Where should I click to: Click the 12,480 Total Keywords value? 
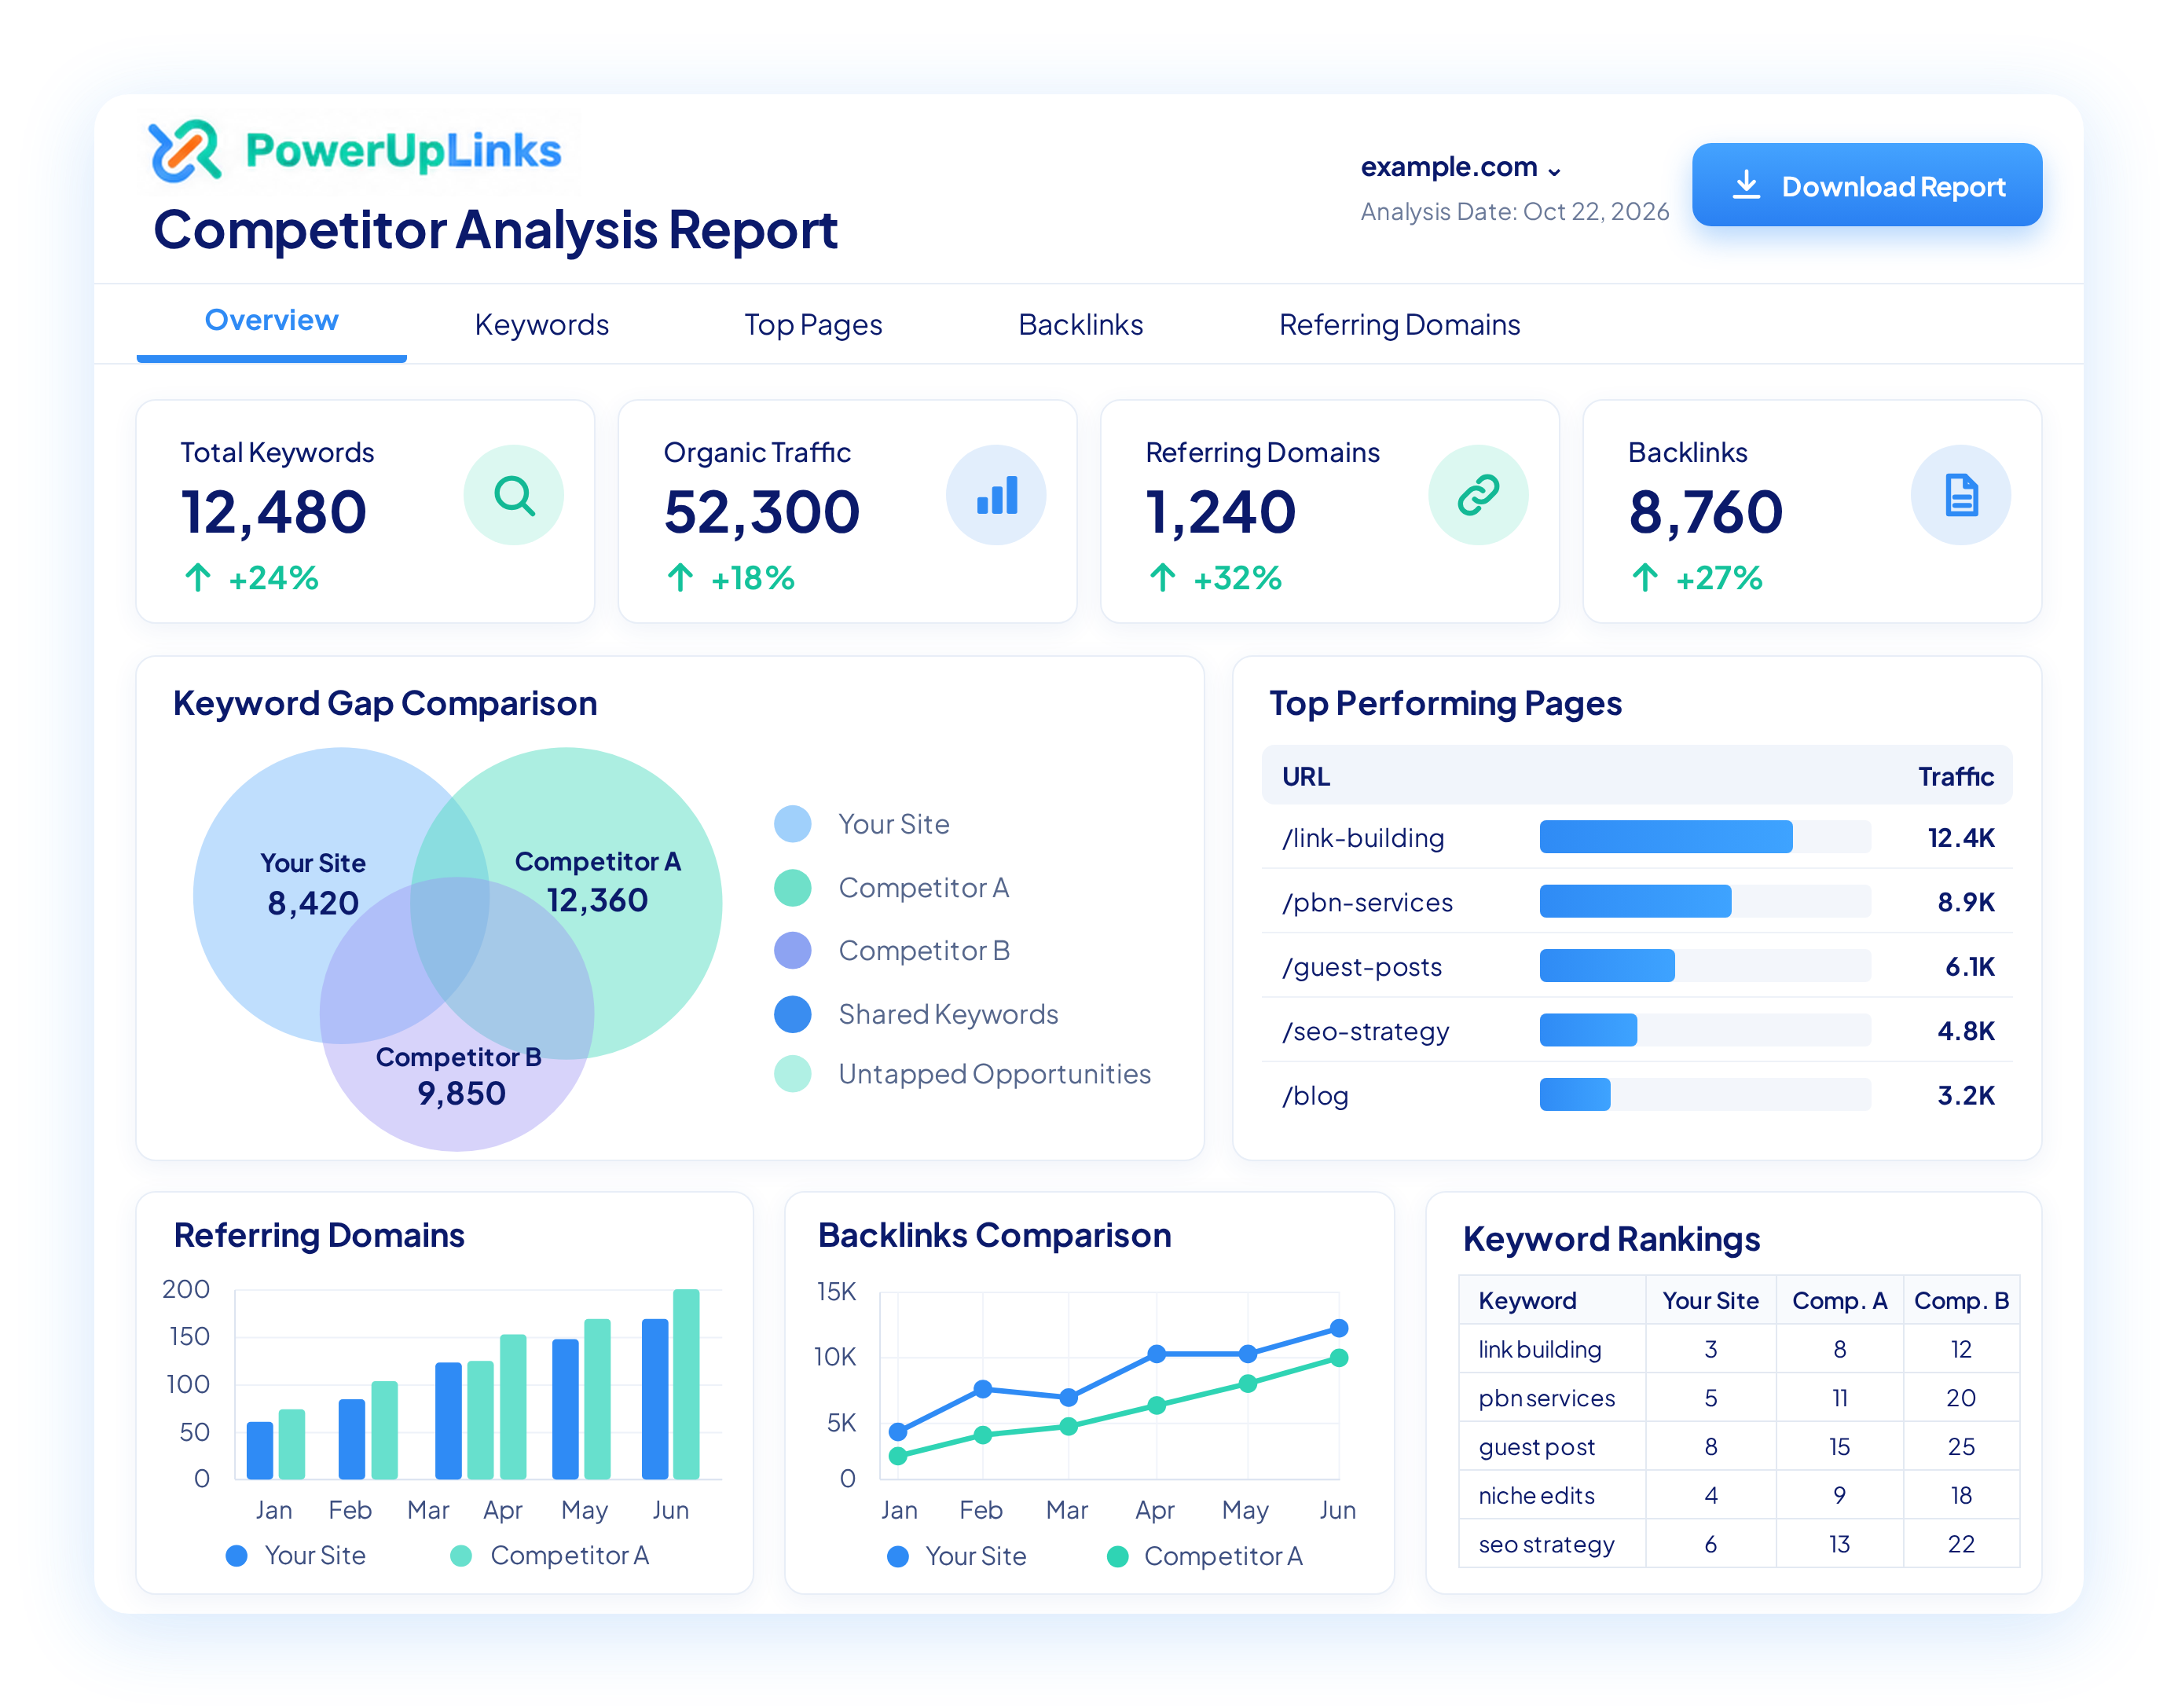coord(273,512)
